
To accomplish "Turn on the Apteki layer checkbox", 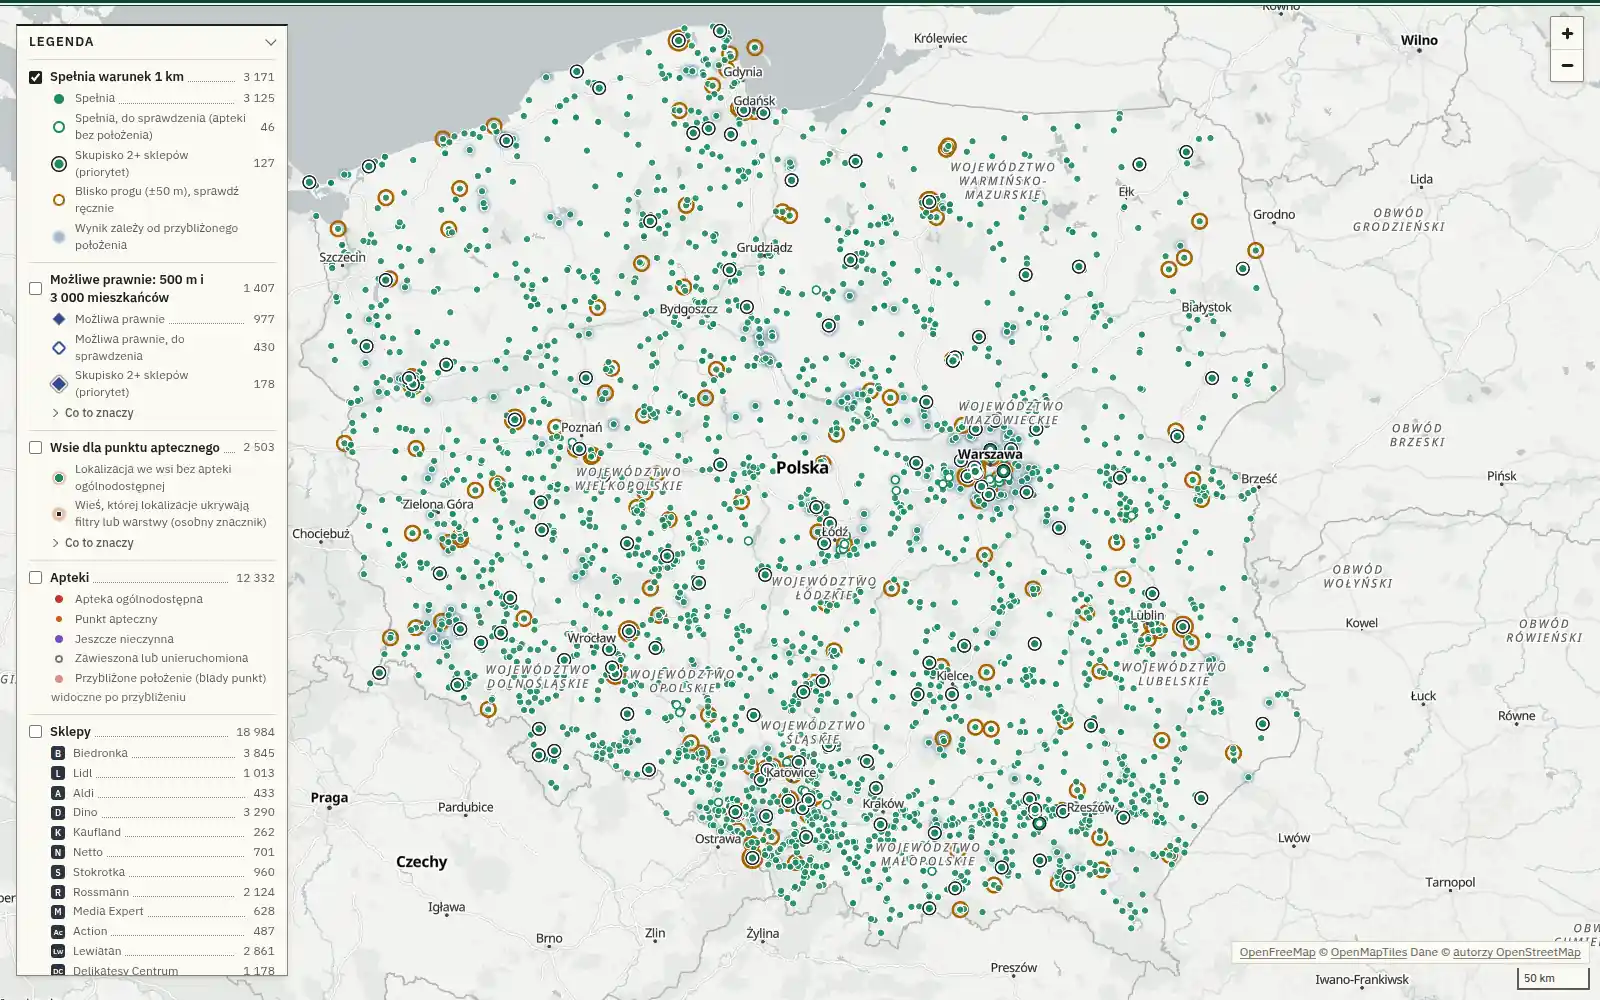I will pos(36,578).
